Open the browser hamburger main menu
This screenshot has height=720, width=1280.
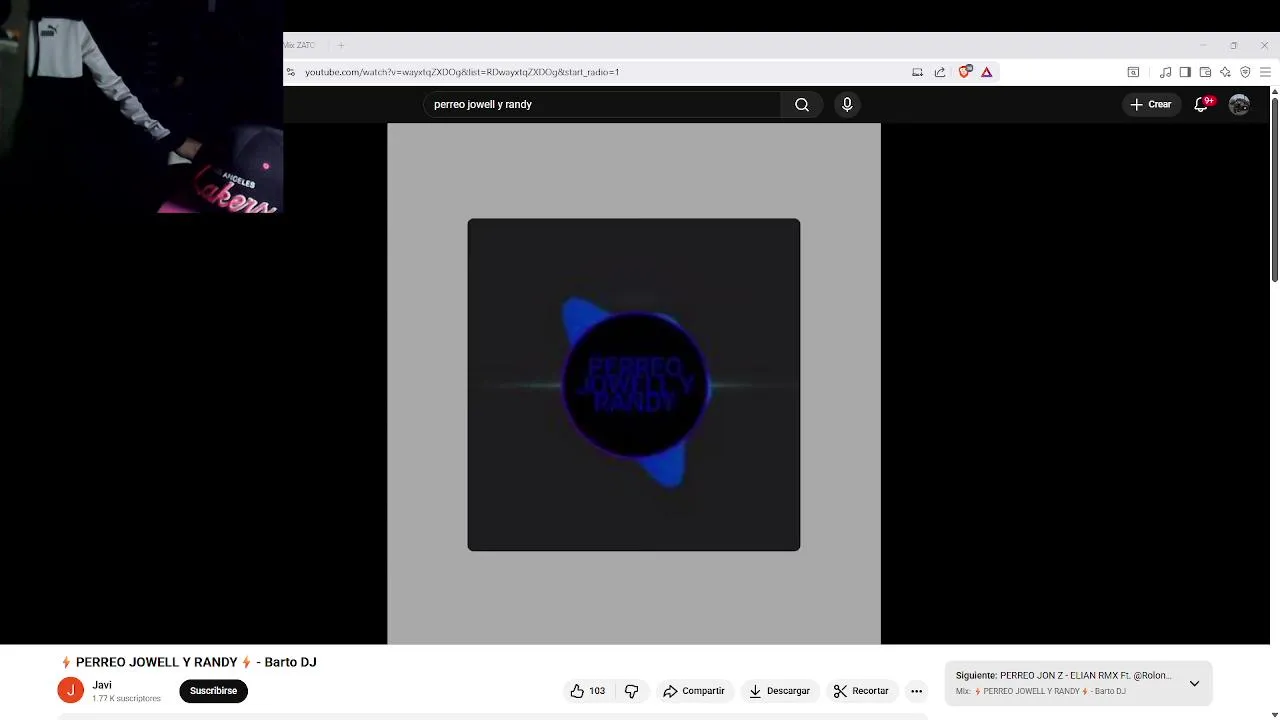1265,72
